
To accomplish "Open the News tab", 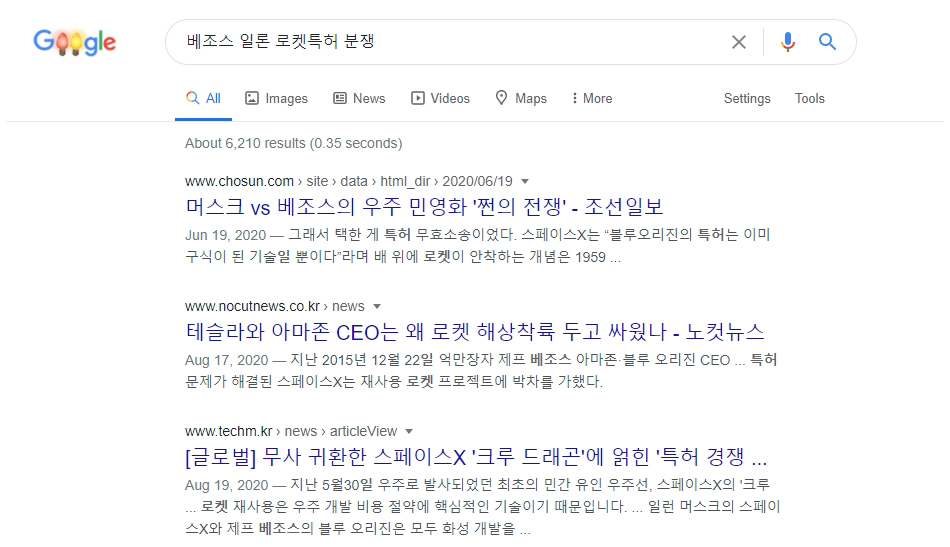I will coord(359,98).
